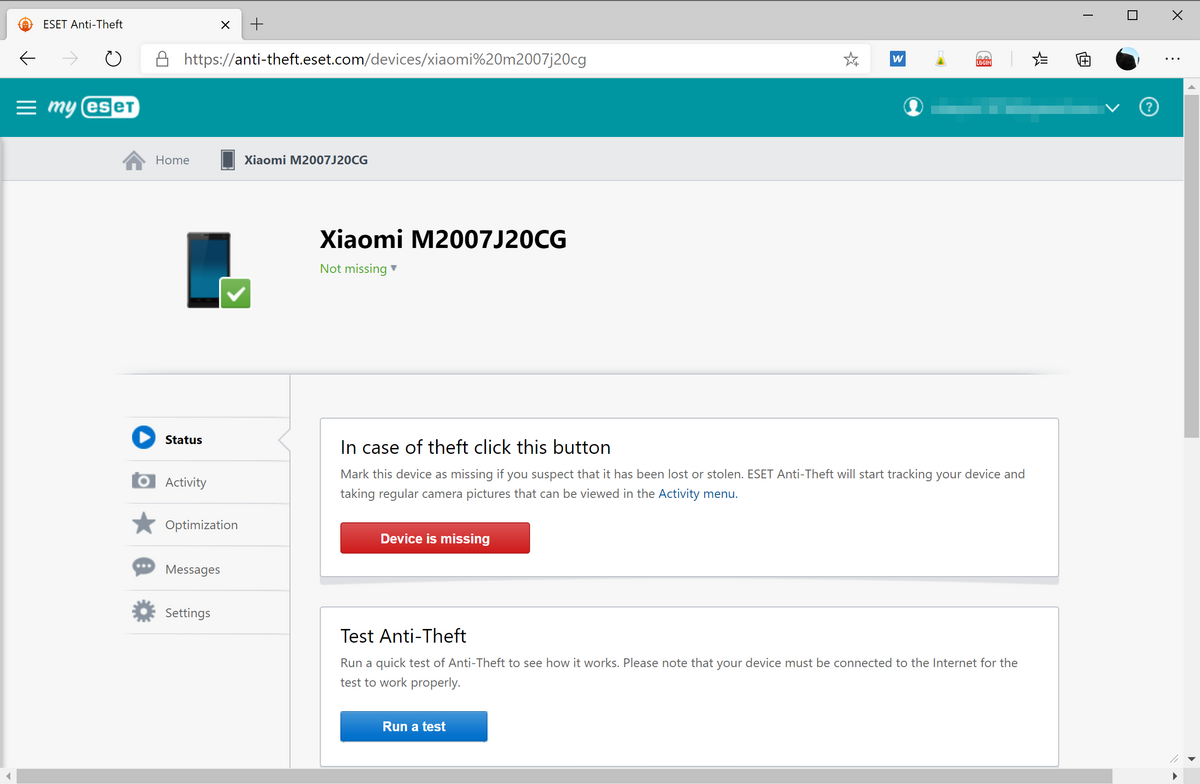Open the help question mark icon
Viewport: 1200px width, 784px height.
1149,107
